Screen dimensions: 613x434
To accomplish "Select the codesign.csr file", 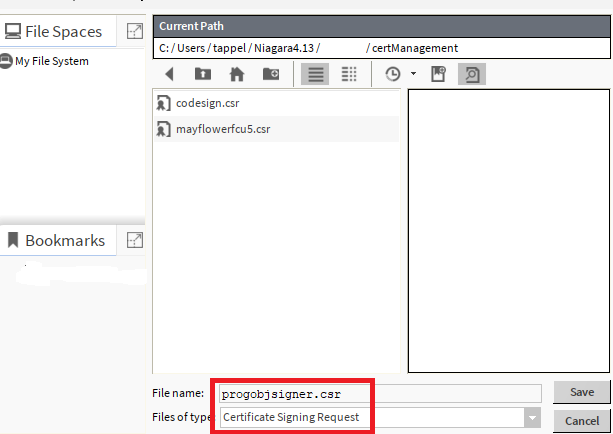I will pos(207,103).
